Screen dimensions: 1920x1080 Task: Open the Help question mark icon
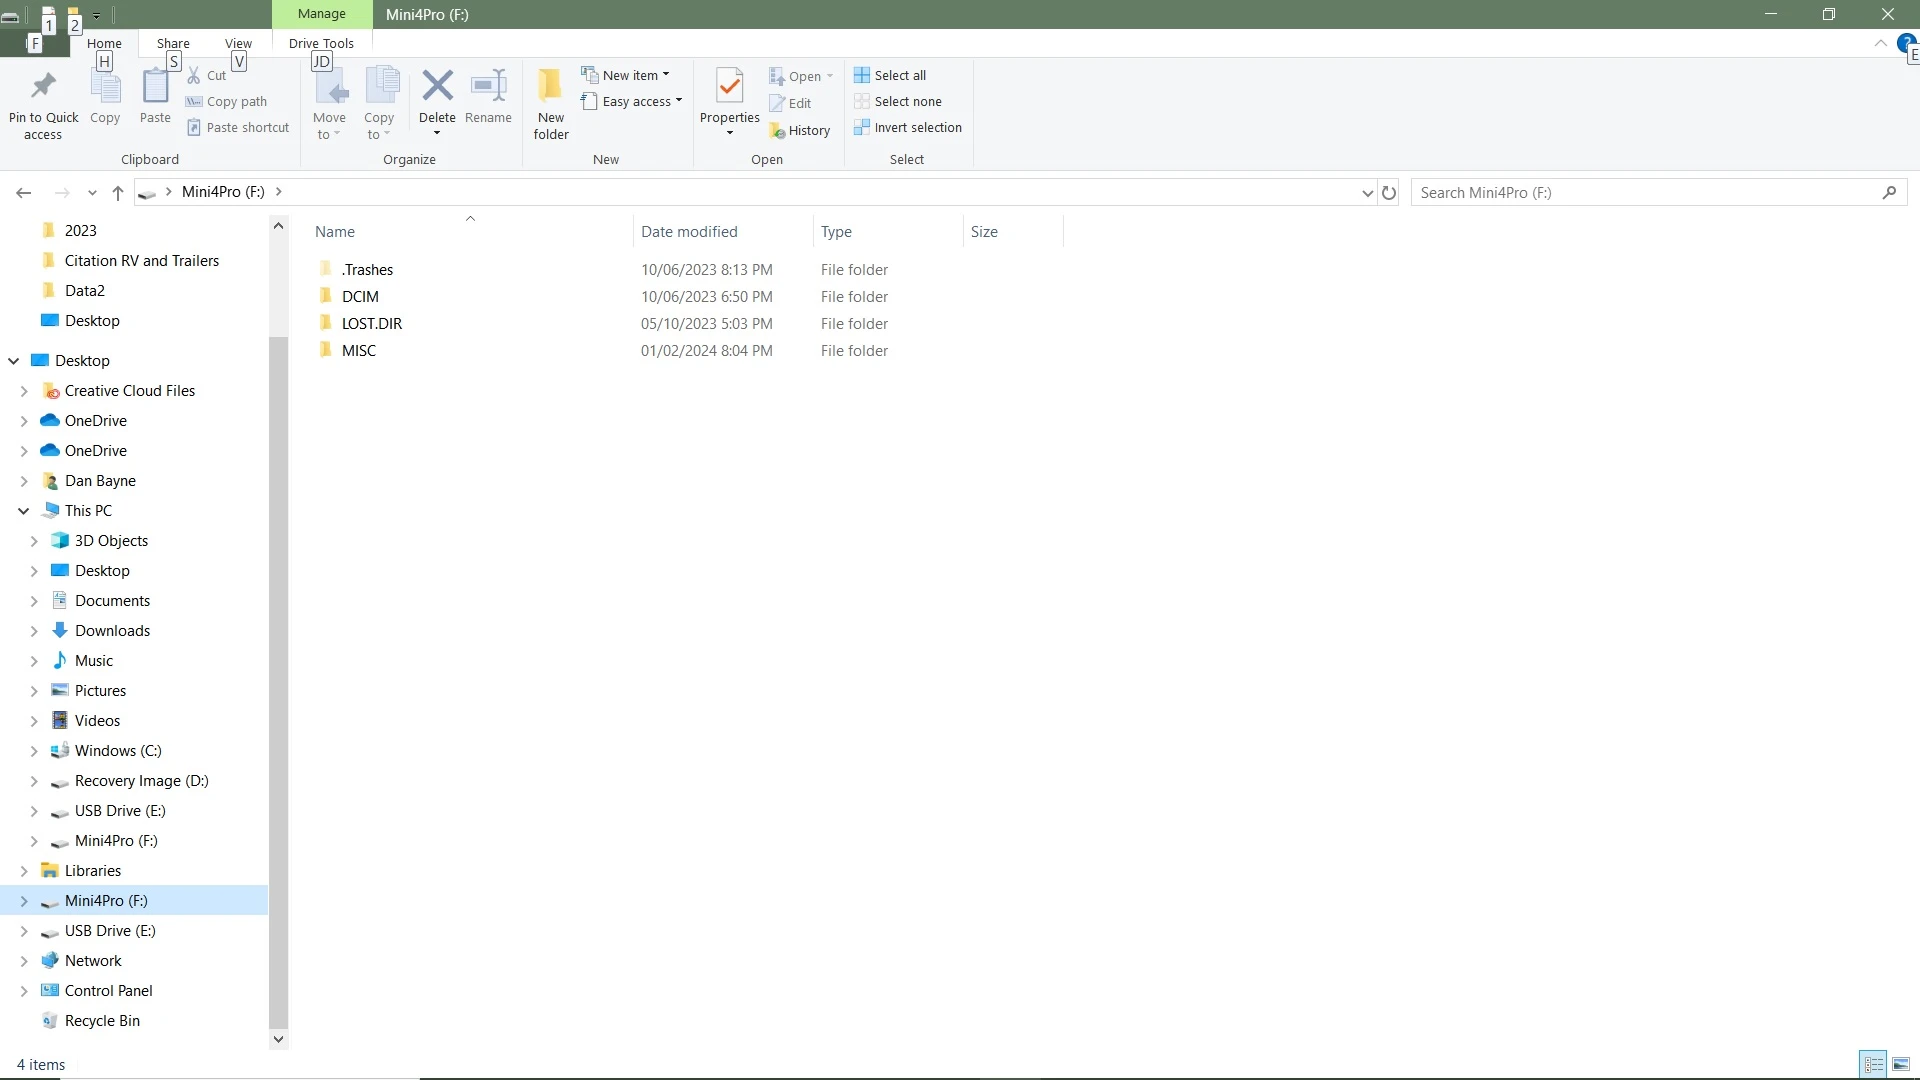pyautogui.click(x=1907, y=43)
